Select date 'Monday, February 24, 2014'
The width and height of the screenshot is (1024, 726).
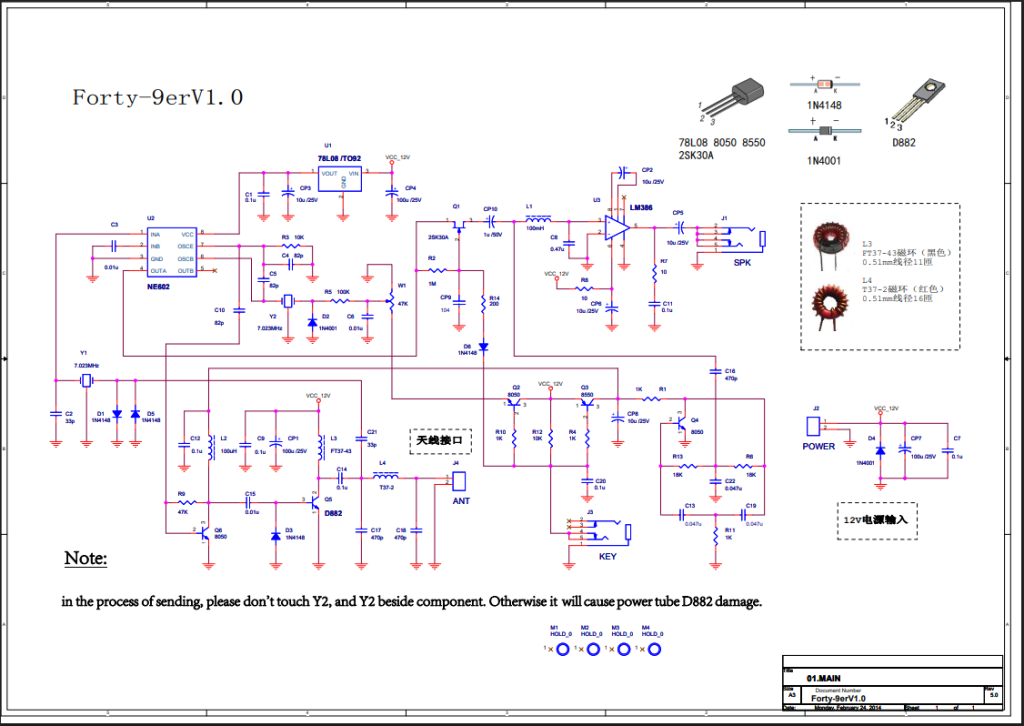(x=848, y=708)
